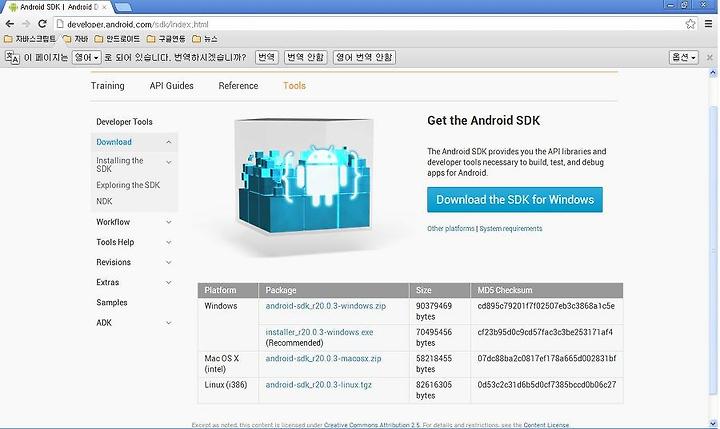
Task: Click the Android SDK cube image
Action: point(304,177)
